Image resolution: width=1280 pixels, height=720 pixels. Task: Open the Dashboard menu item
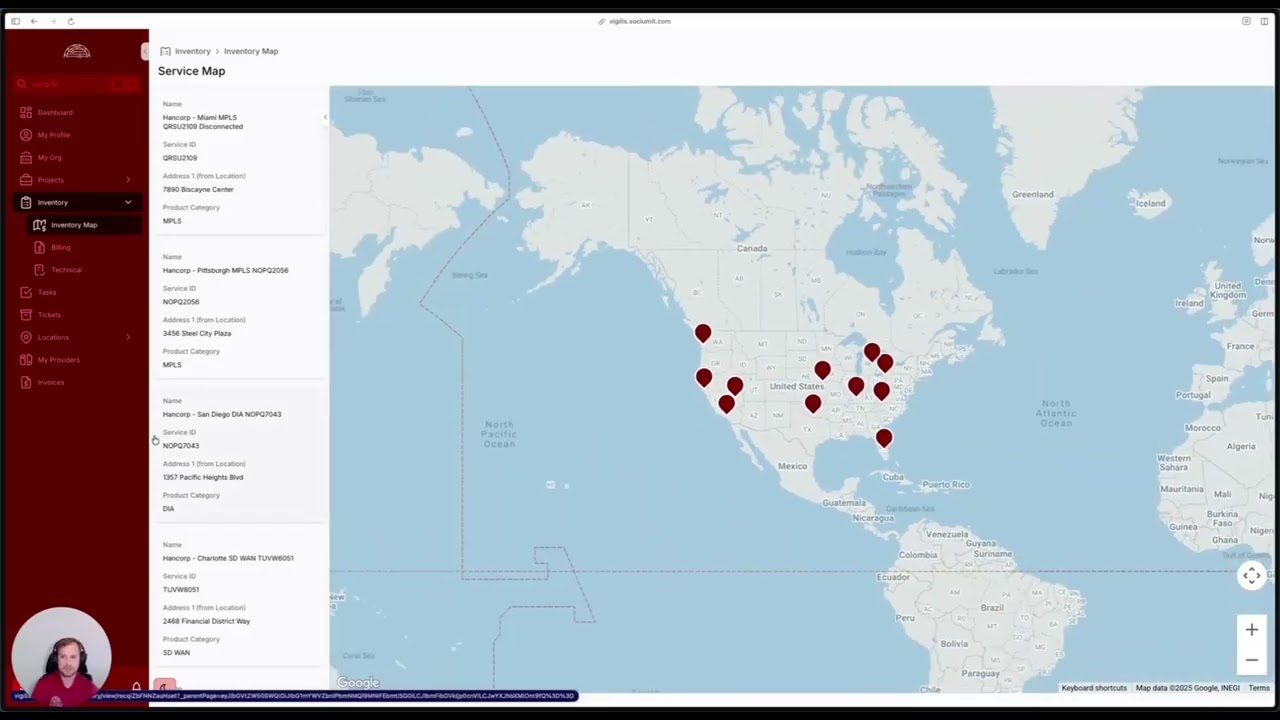[x=75, y=112]
